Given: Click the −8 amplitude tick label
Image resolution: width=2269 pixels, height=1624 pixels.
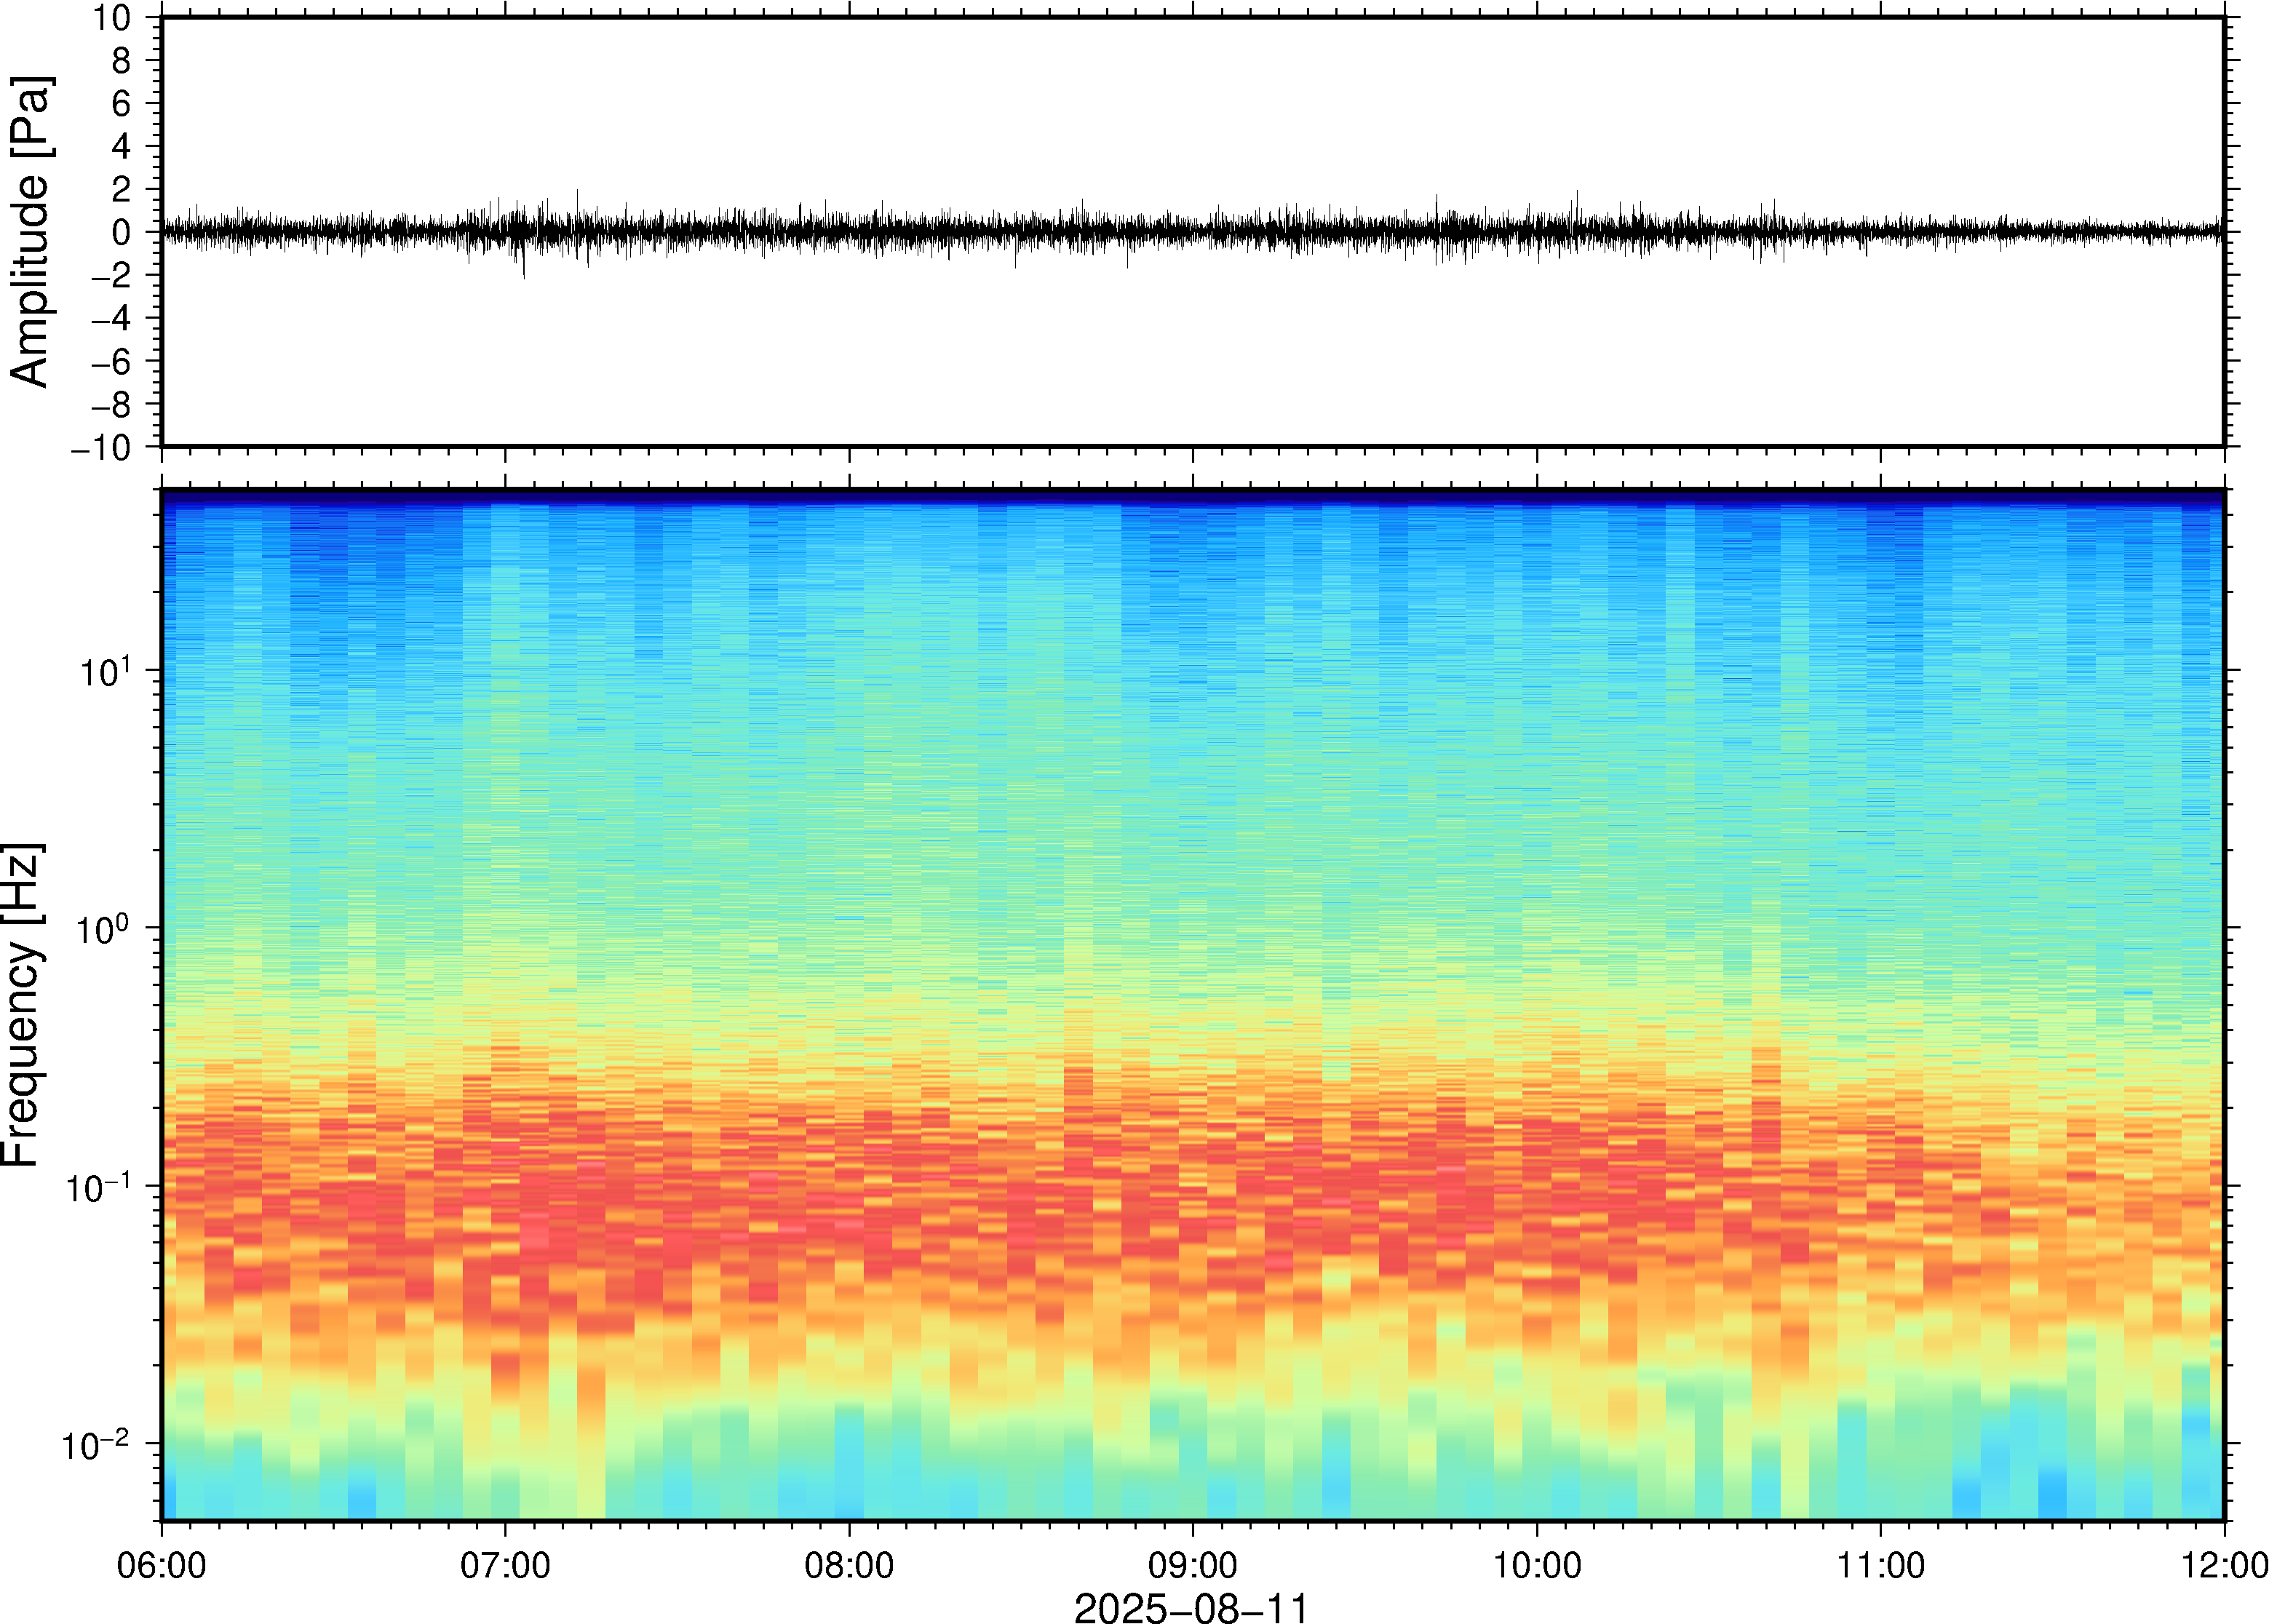Looking at the screenshot, I should [112, 404].
